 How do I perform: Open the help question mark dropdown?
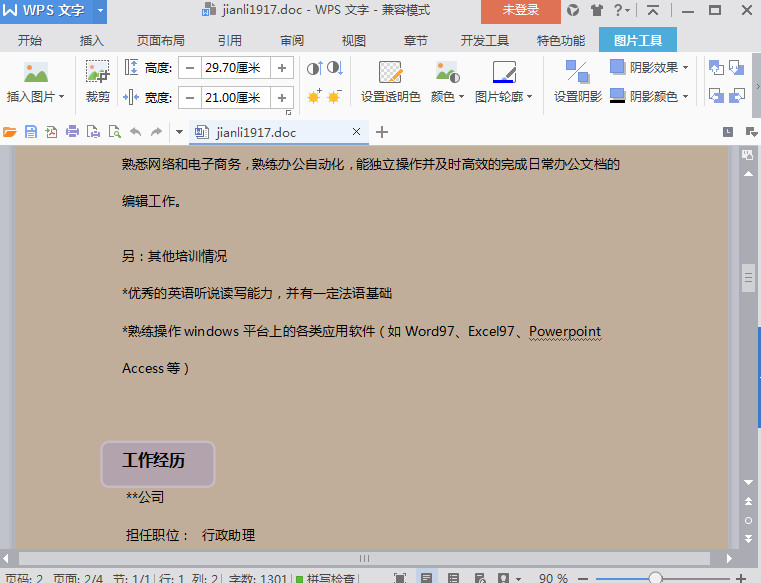point(622,10)
